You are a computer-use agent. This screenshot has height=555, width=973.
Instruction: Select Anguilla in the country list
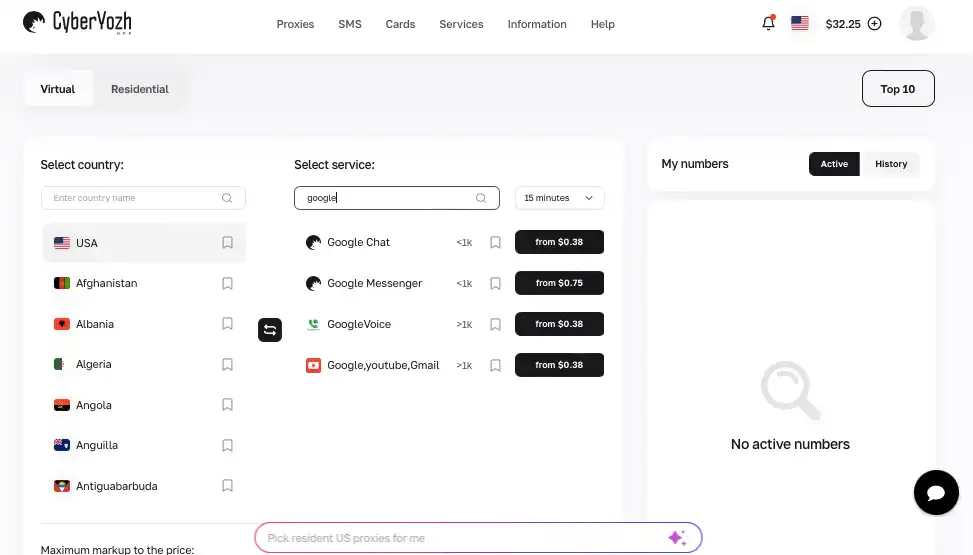(x=144, y=445)
